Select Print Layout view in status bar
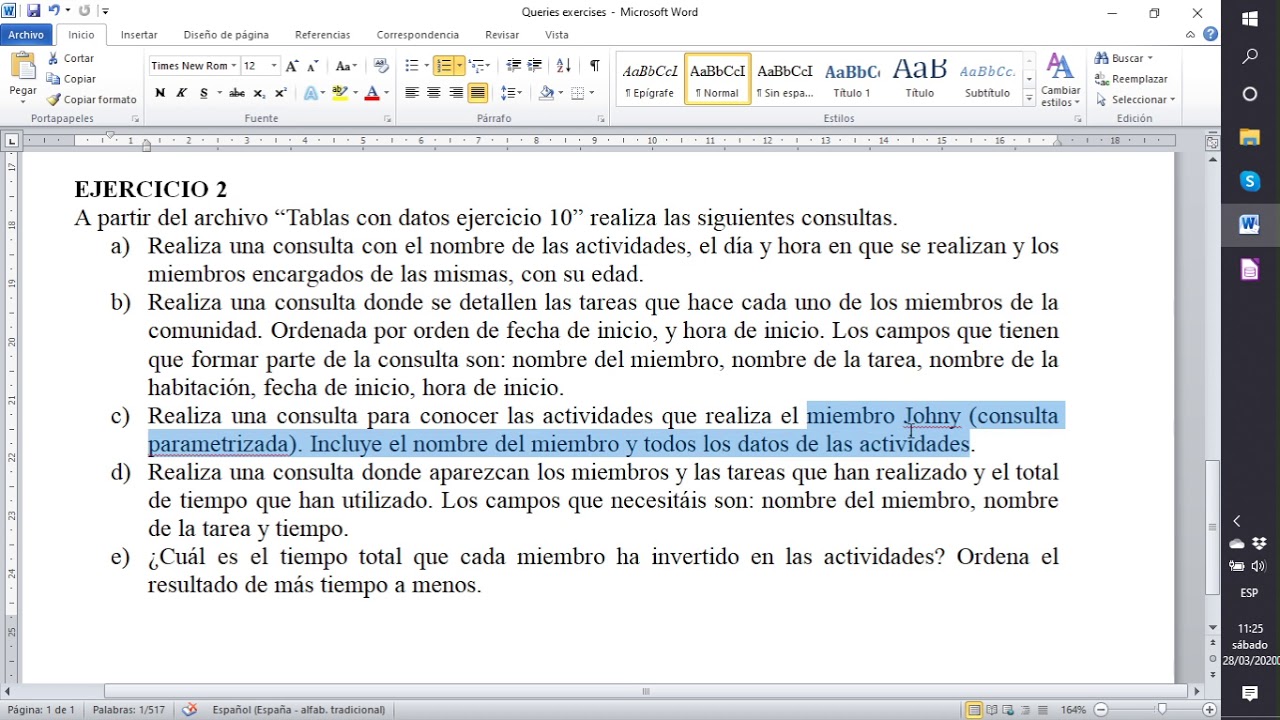 click(974, 710)
